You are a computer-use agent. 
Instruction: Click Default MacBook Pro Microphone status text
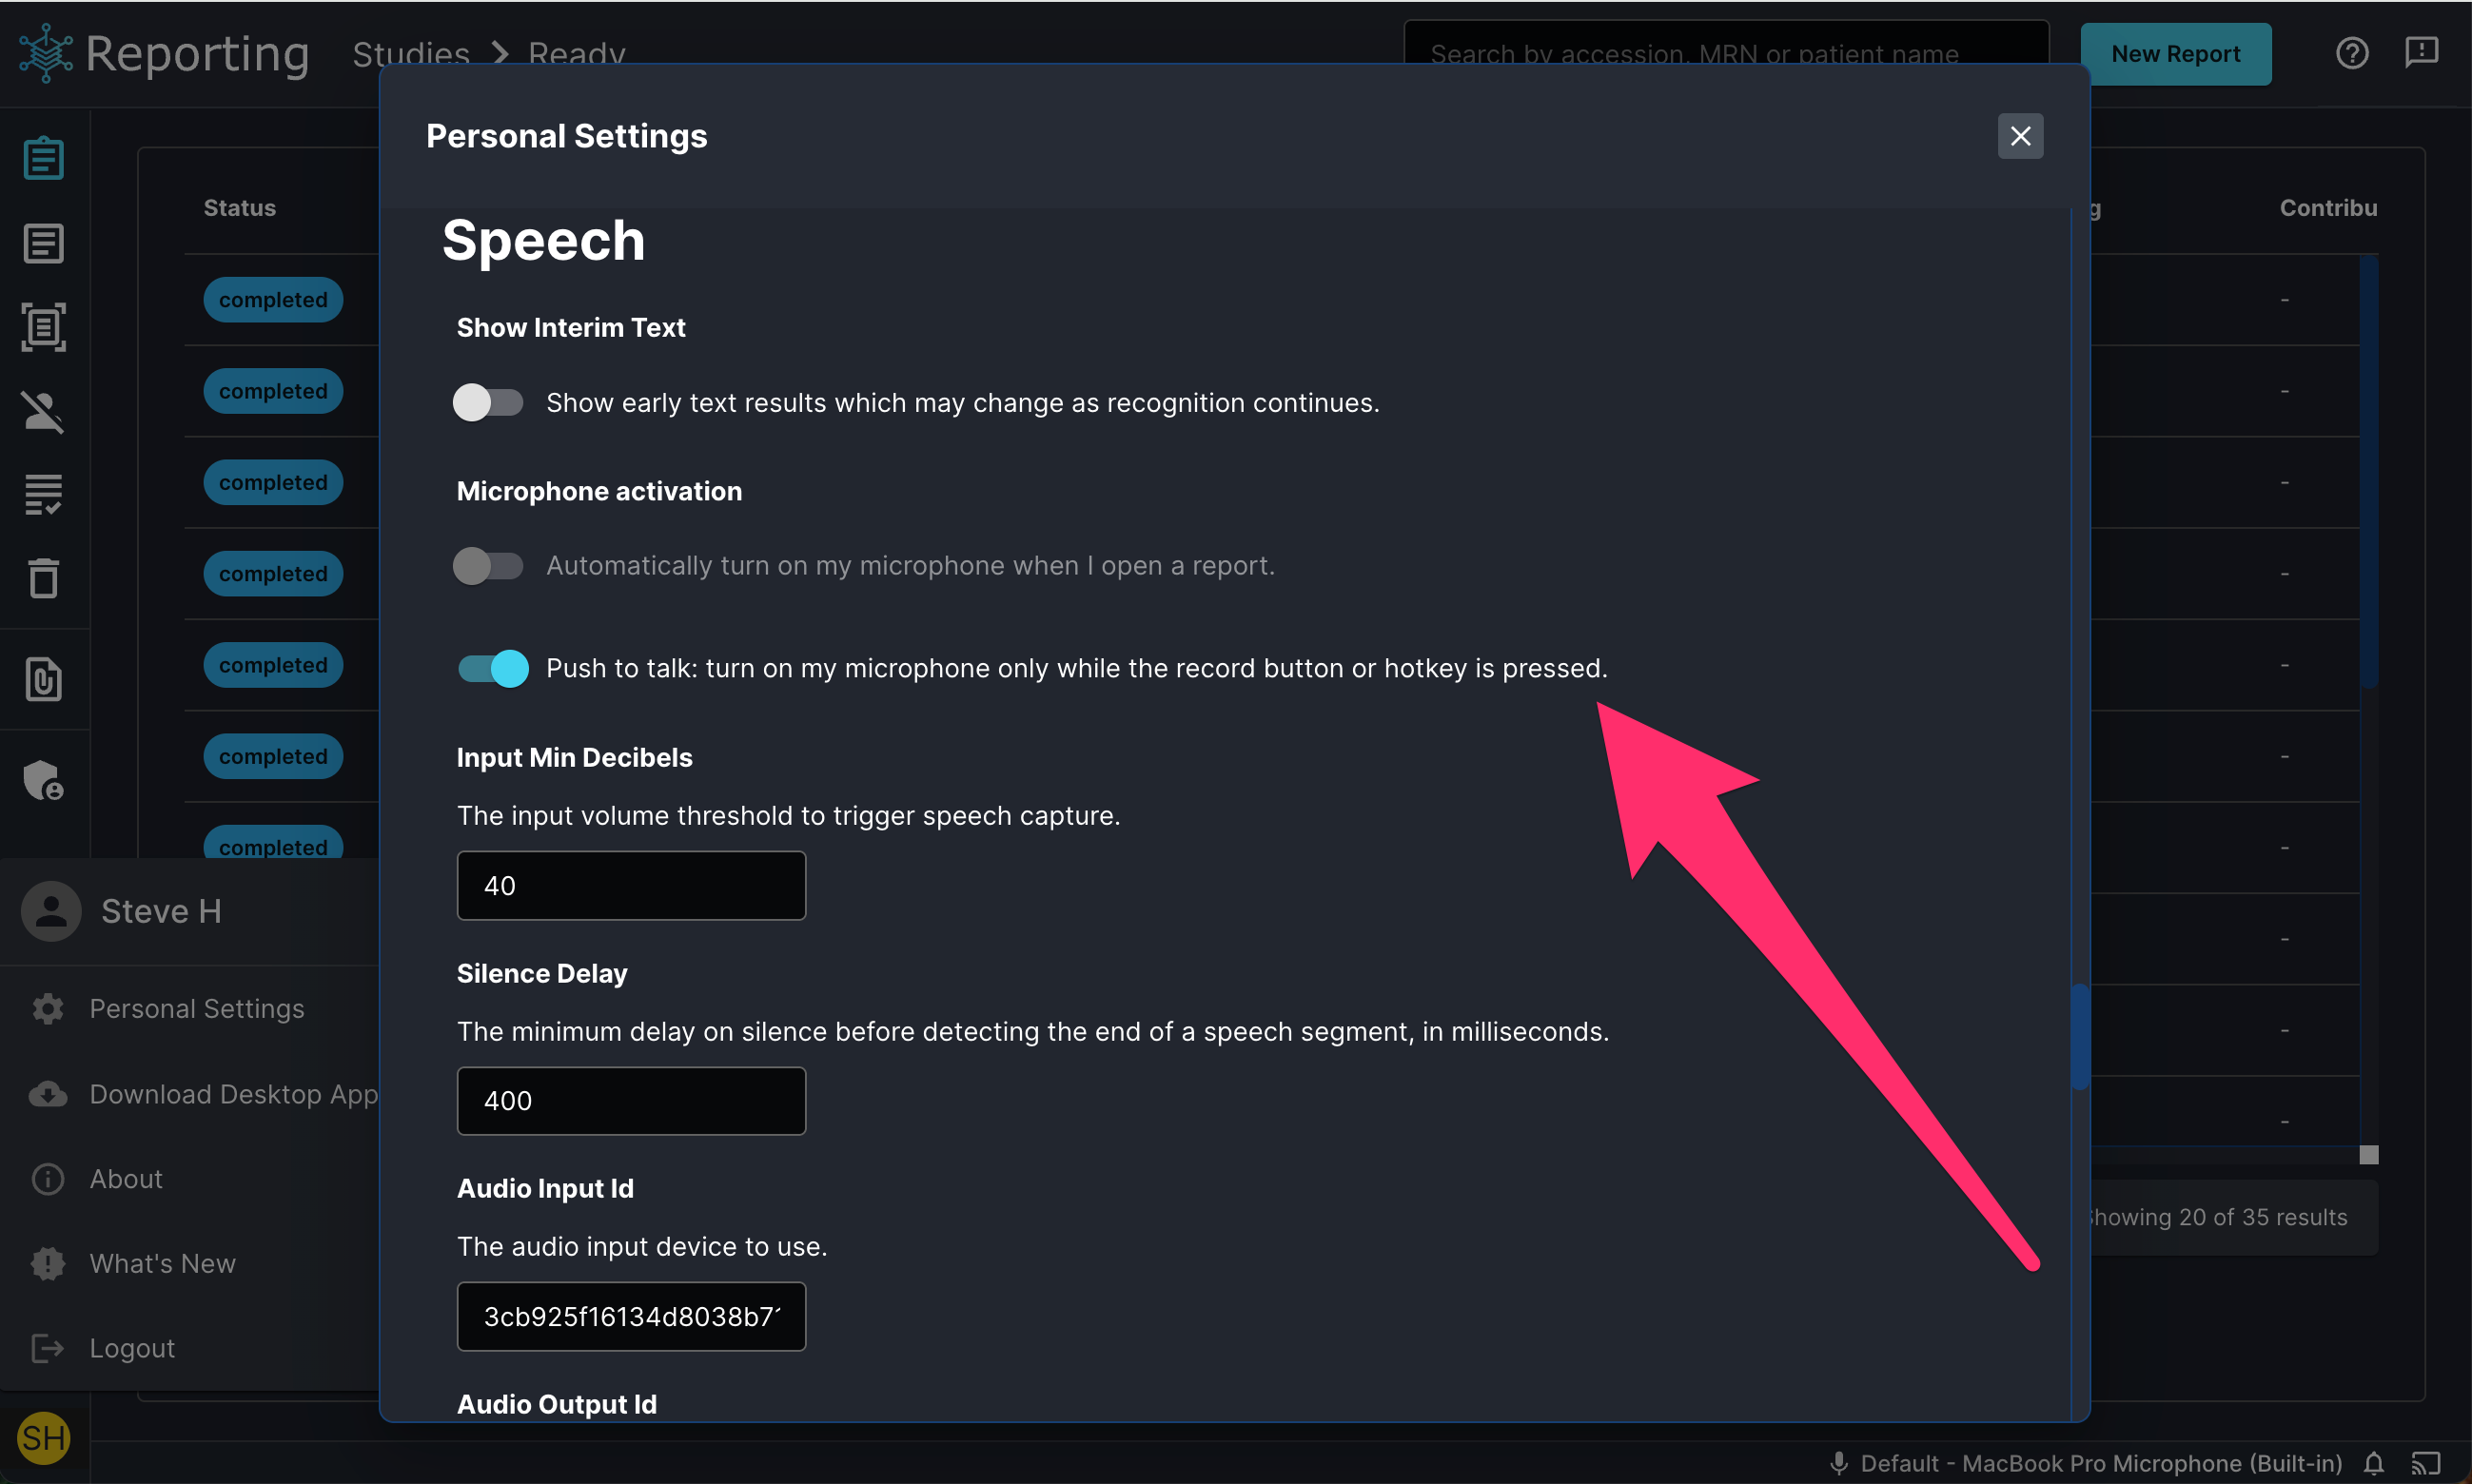pos(2101,1464)
